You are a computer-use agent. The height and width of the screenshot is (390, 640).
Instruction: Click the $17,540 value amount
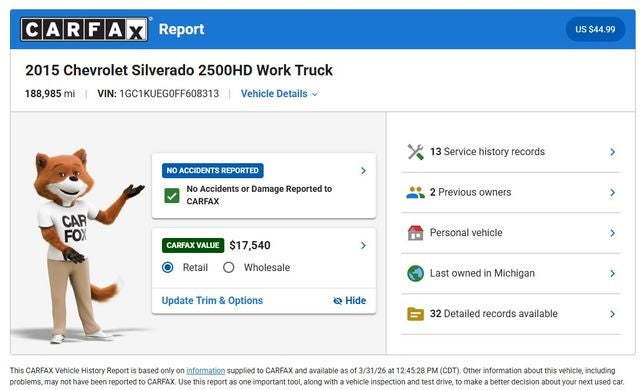point(250,245)
